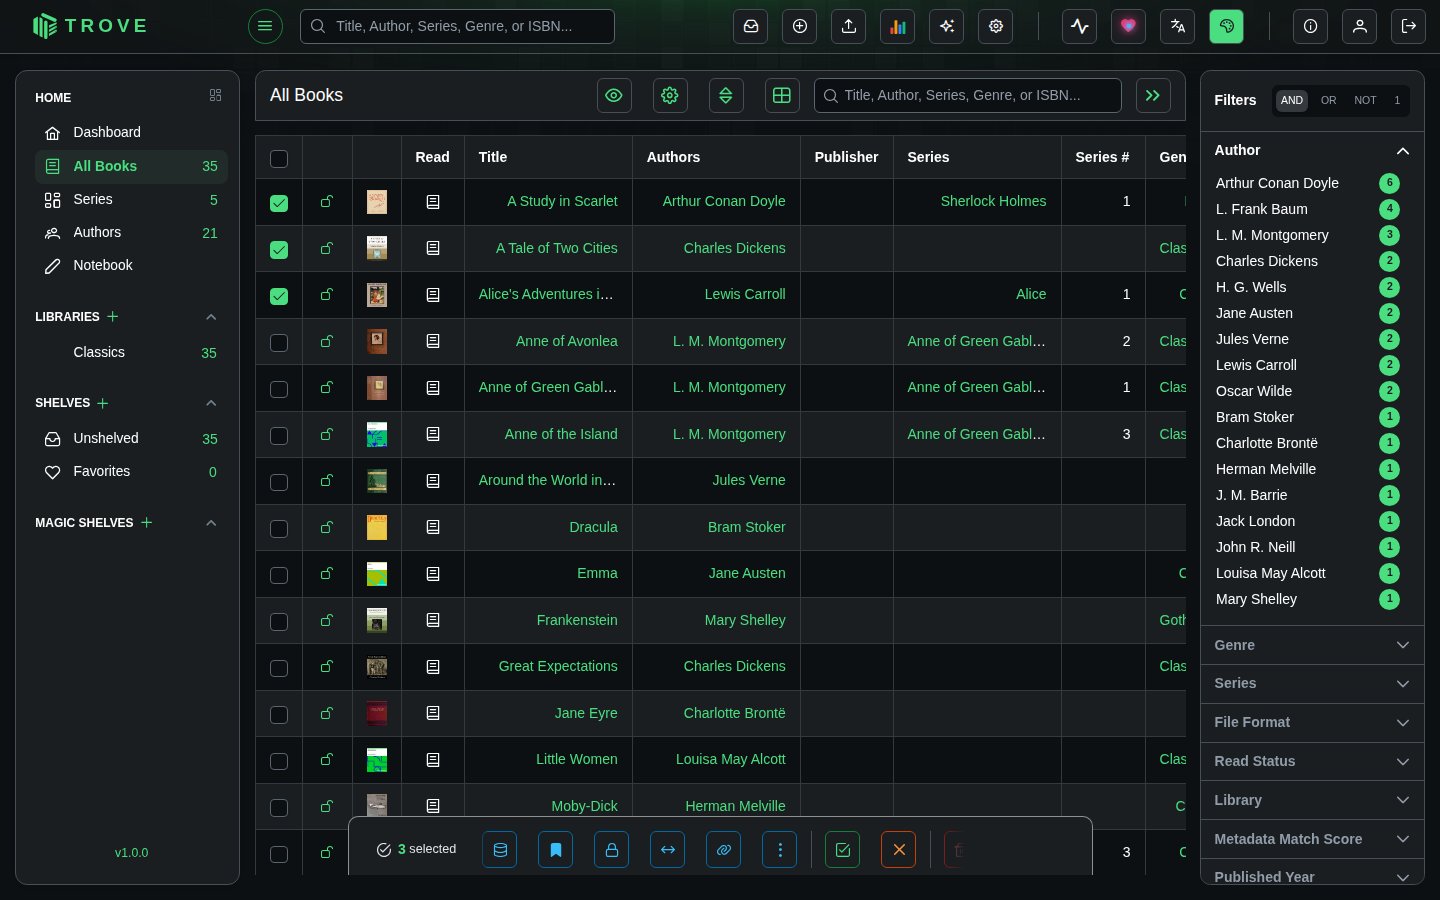
Task: Open the inbox tray icon in top bar
Action: pos(751,27)
